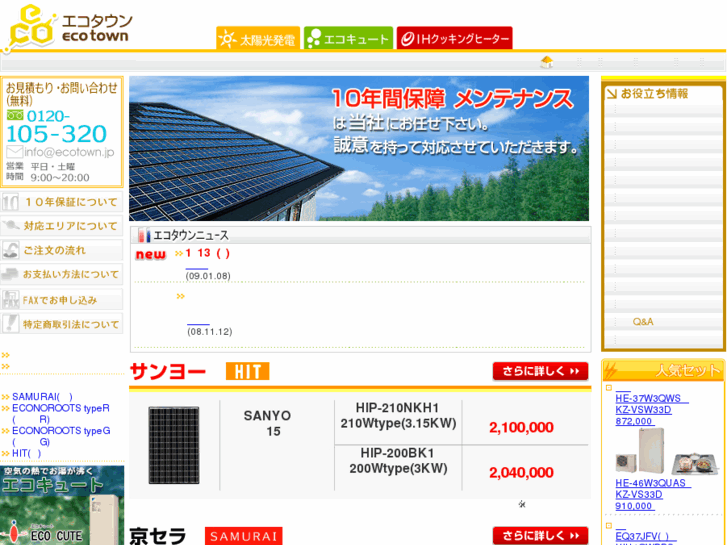Click the info@ecotown.jp email address
The height and width of the screenshot is (545, 727).
(69, 152)
